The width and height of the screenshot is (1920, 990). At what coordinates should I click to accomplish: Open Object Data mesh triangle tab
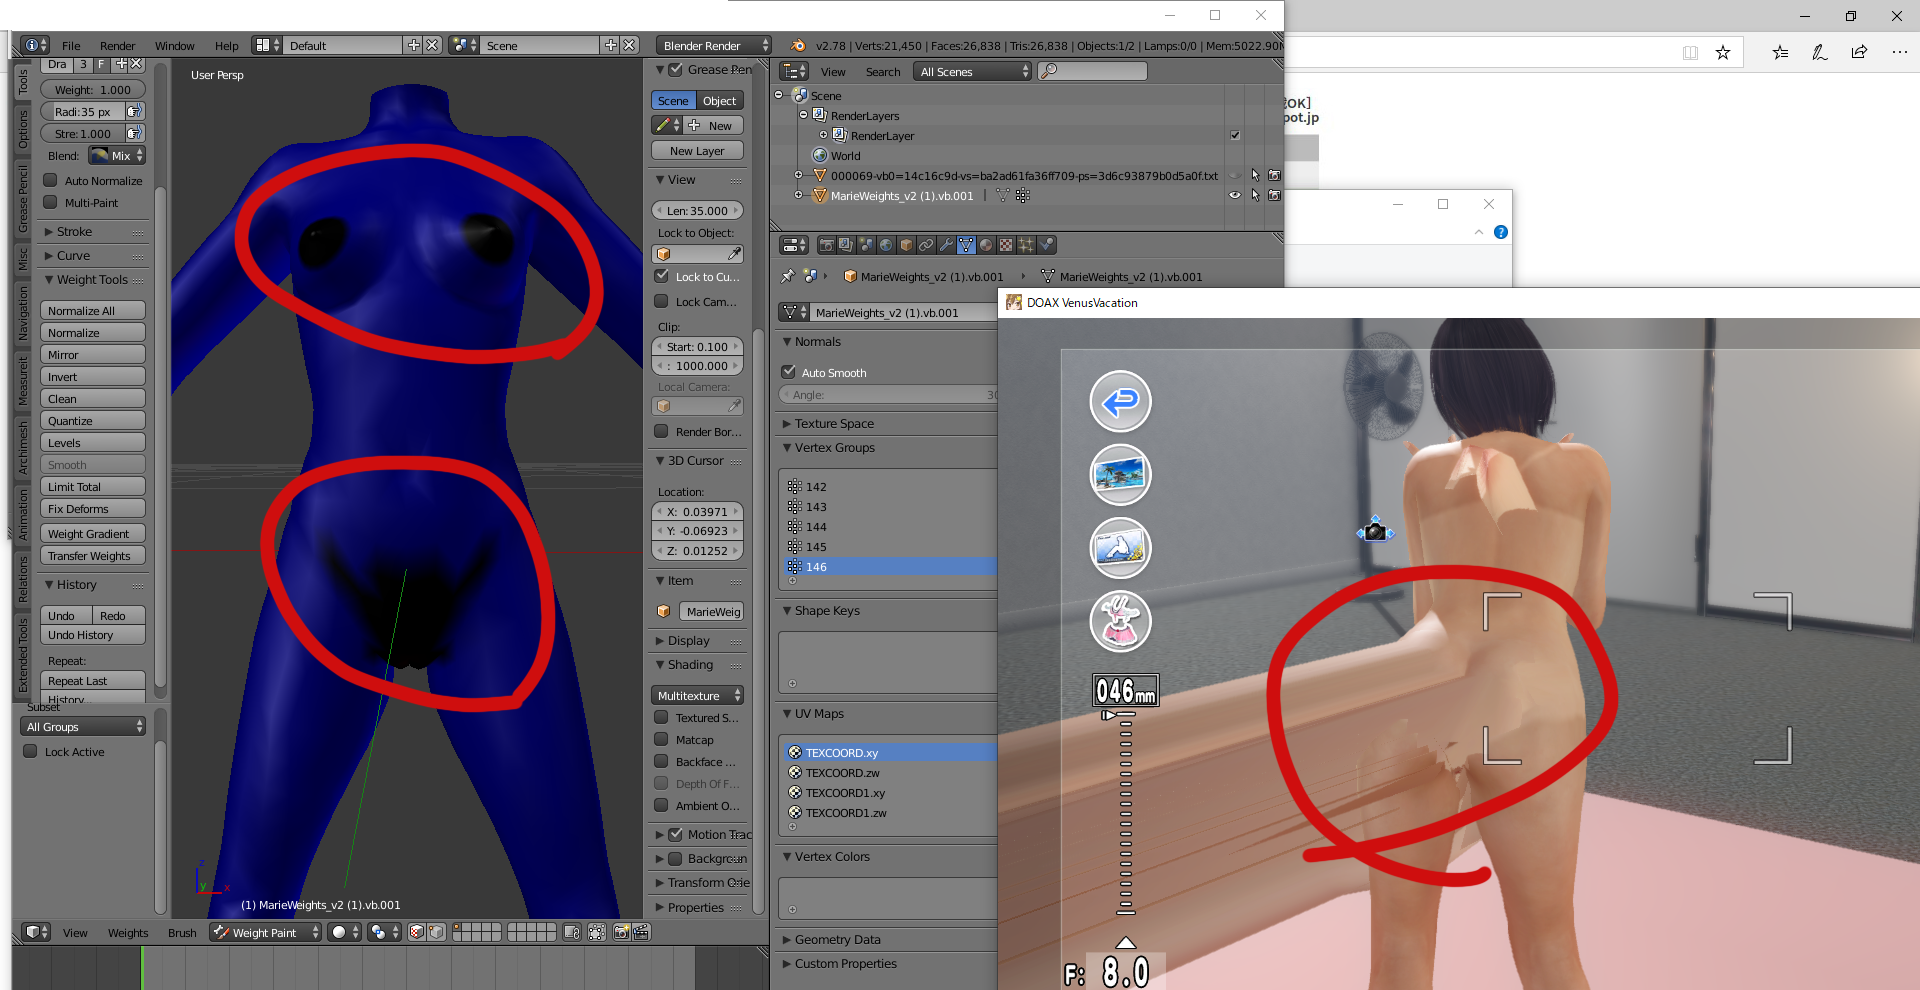pyautogui.click(x=966, y=245)
